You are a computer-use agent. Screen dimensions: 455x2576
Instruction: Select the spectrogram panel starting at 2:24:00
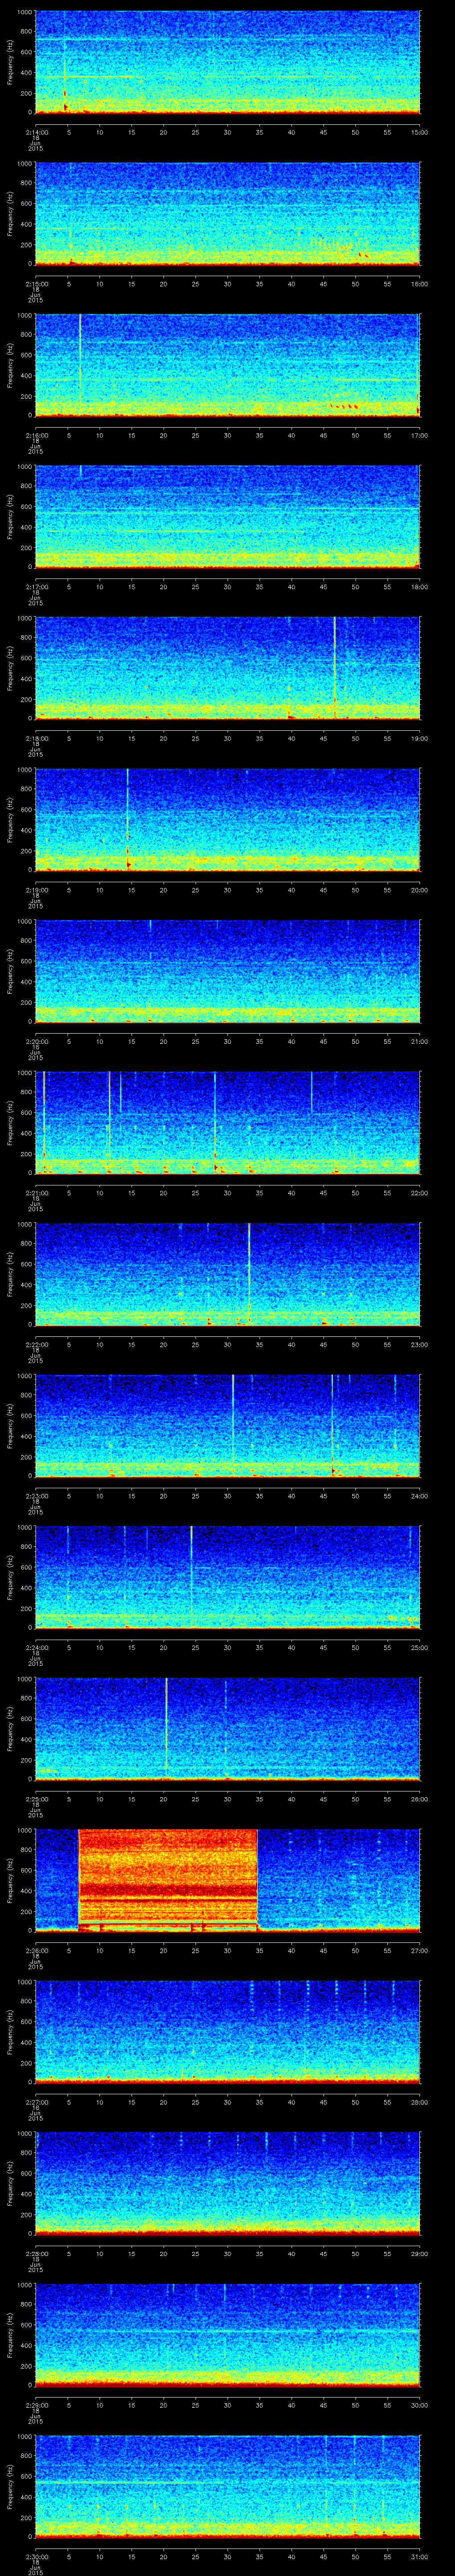coord(228,1577)
